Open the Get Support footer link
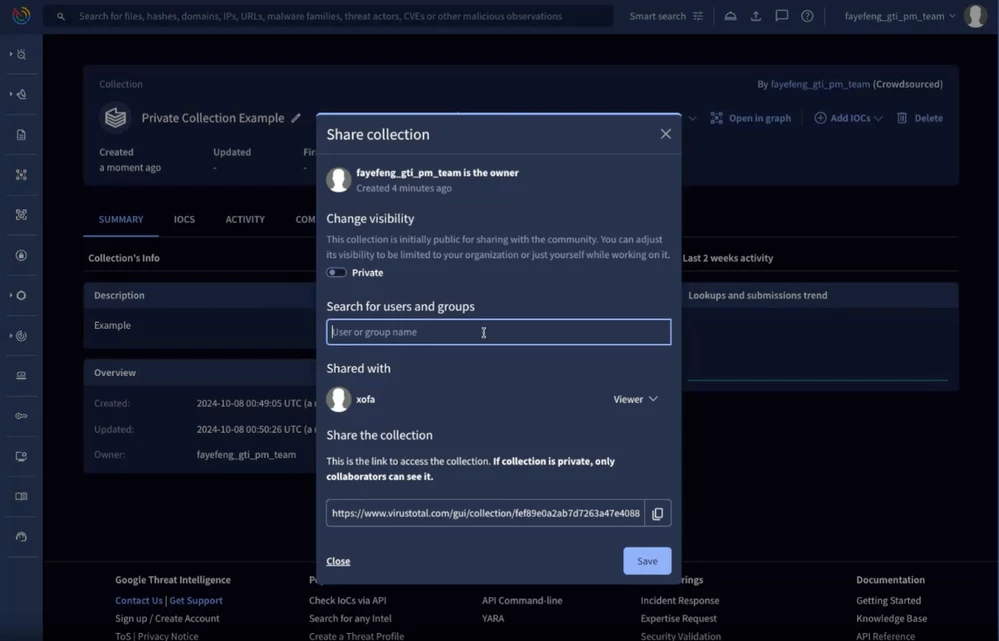 tap(196, 600)
